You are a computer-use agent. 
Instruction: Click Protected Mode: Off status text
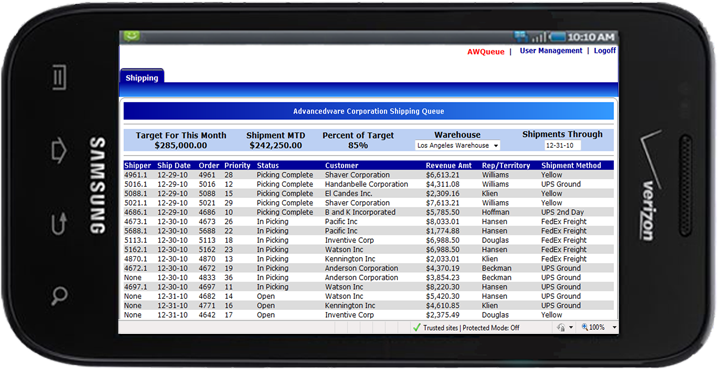pyautogui.click(x=492, y=328)
